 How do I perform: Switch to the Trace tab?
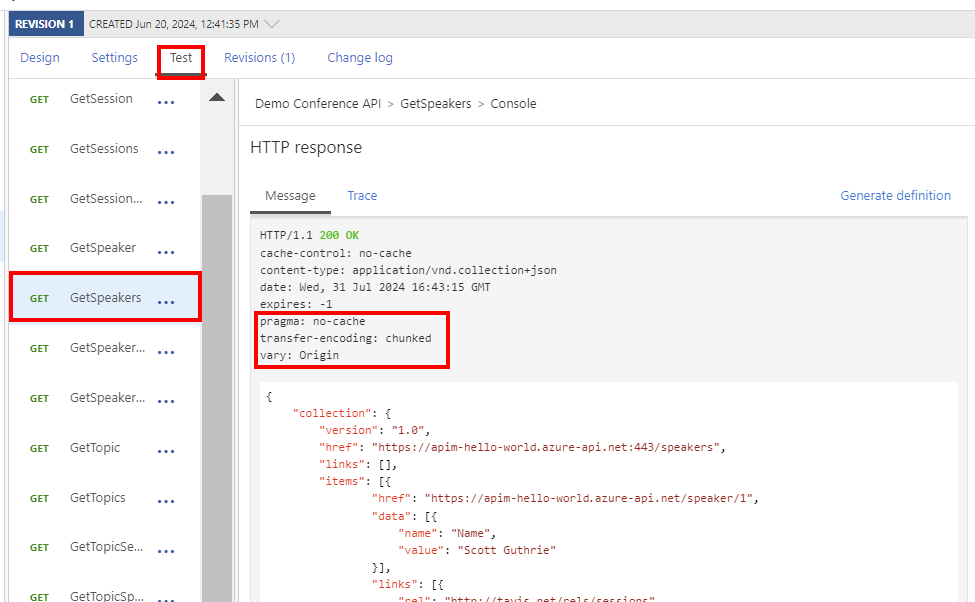click(362, 196)
